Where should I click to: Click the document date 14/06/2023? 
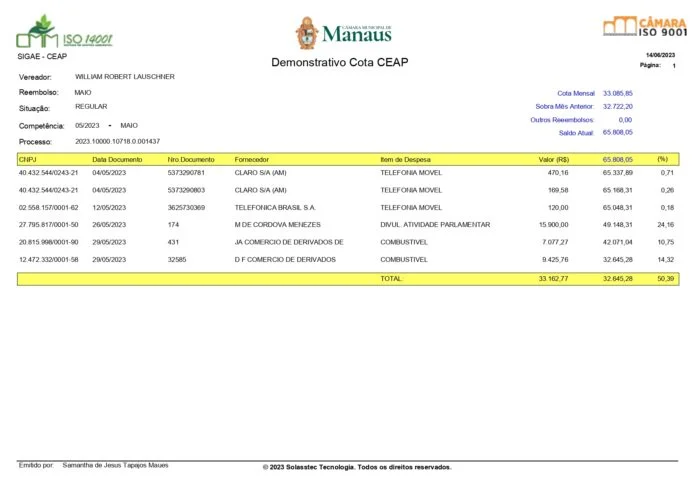point(660,54)
